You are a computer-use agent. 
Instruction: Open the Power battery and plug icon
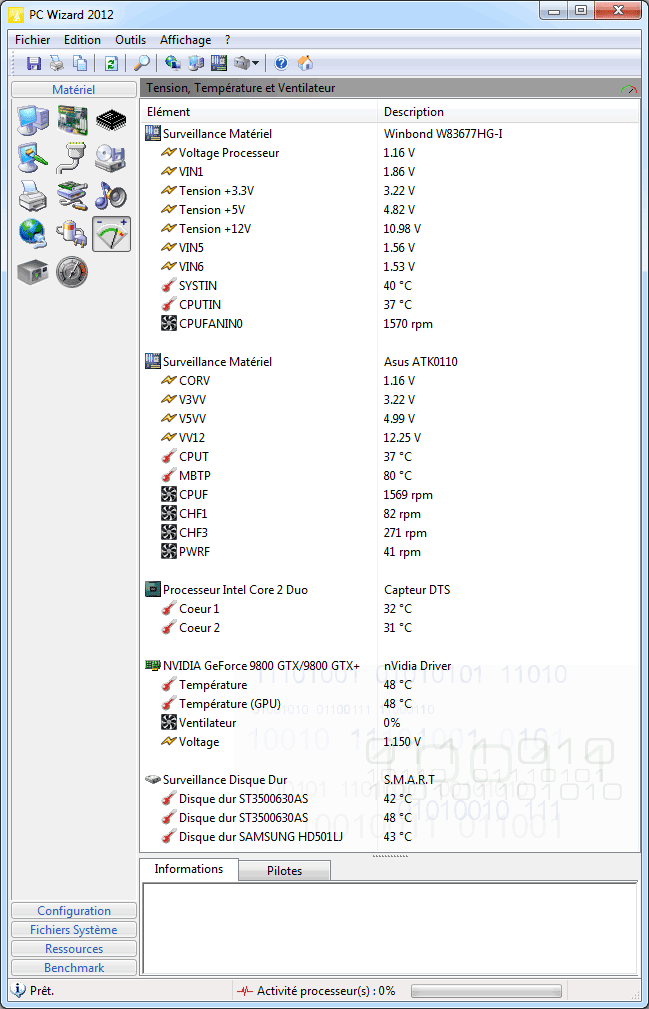tap(72, 234)
